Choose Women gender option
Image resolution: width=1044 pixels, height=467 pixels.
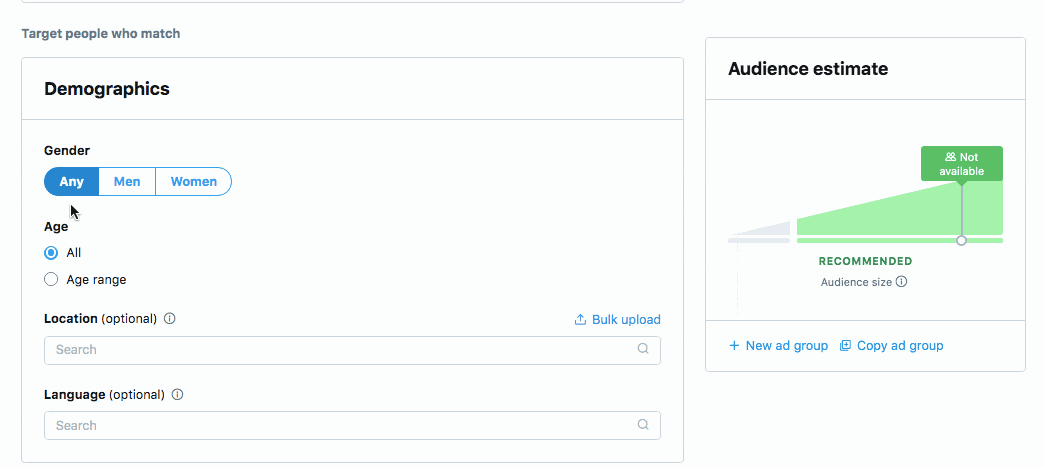[194, 181]
